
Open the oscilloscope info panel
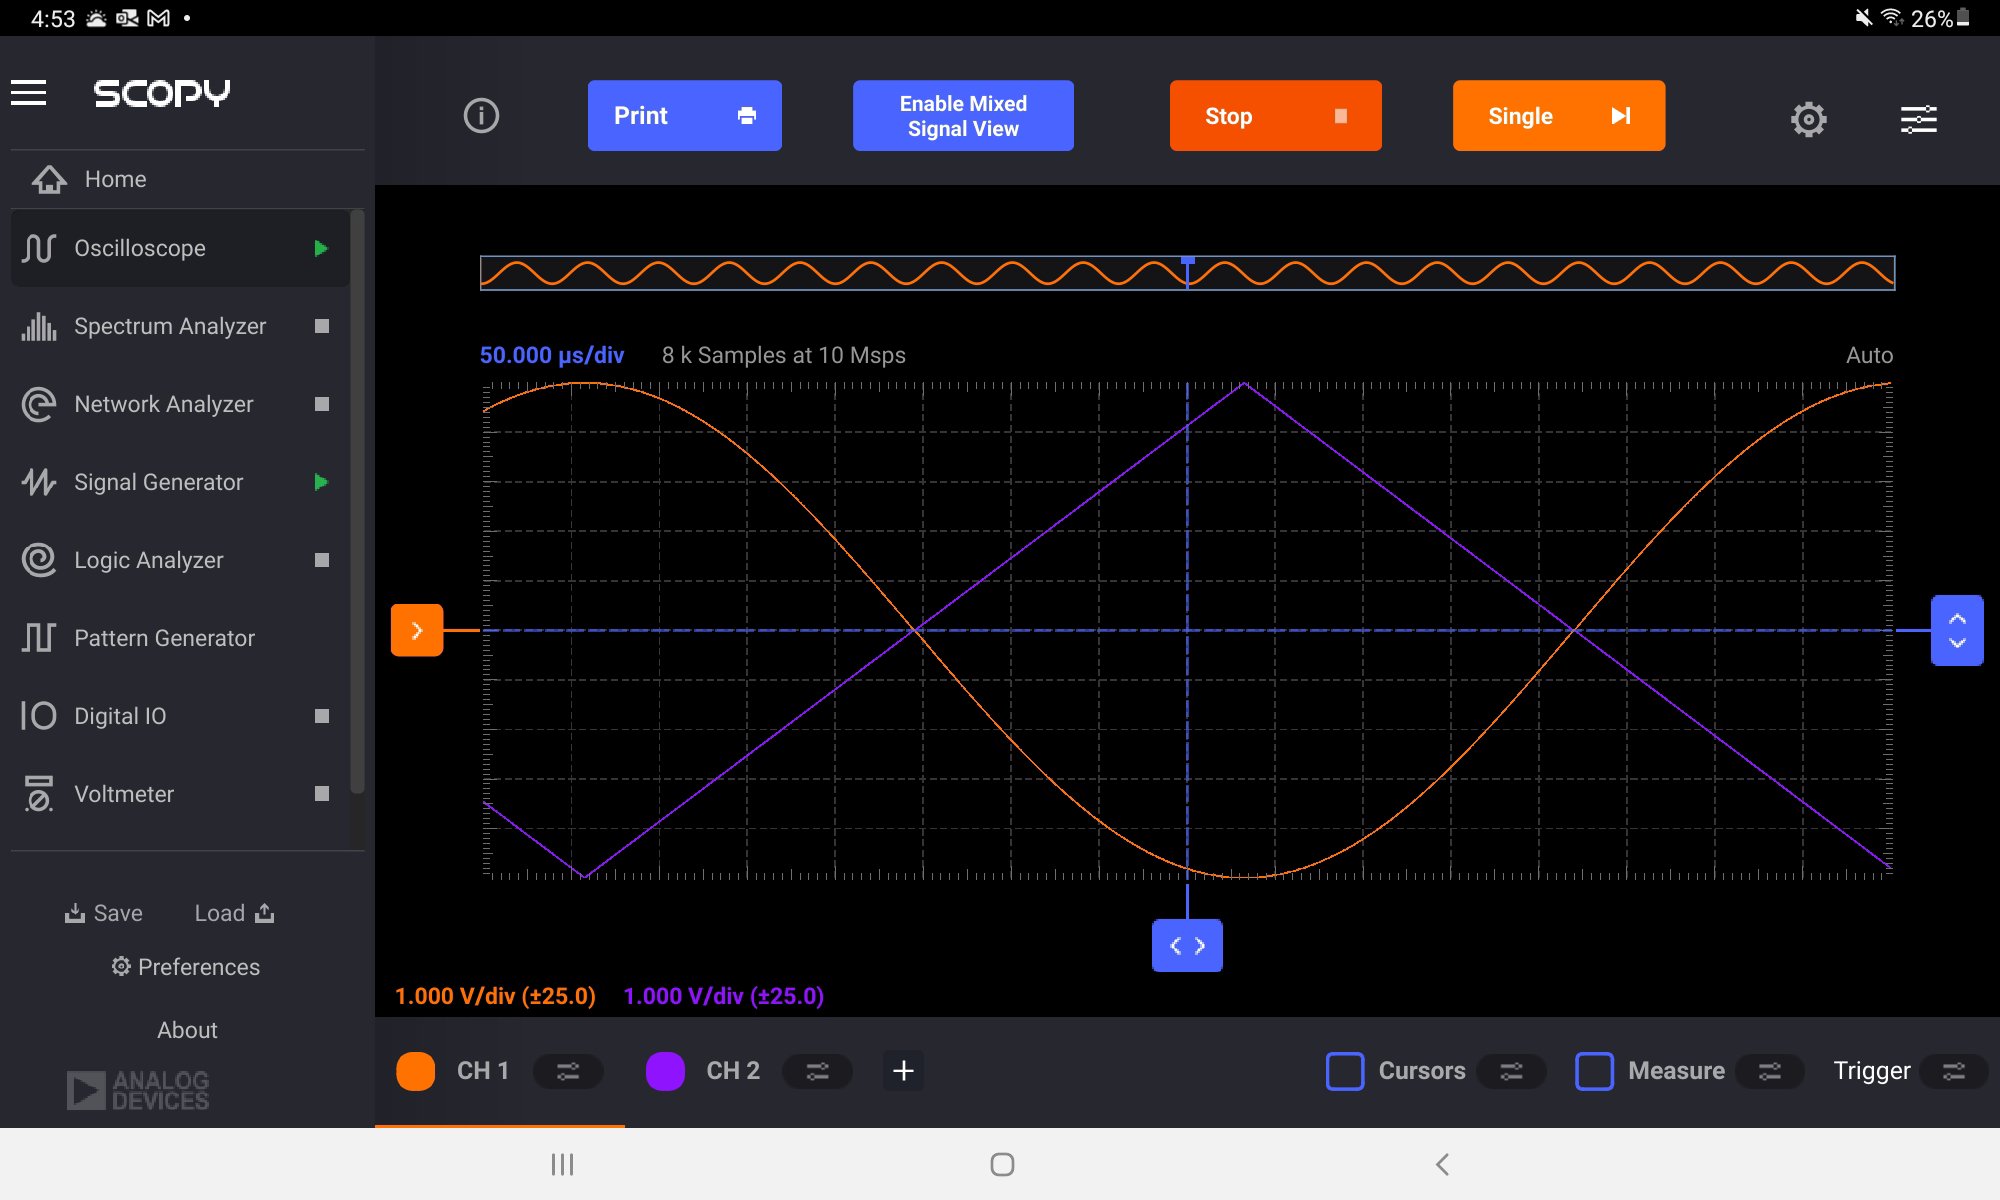481,115
